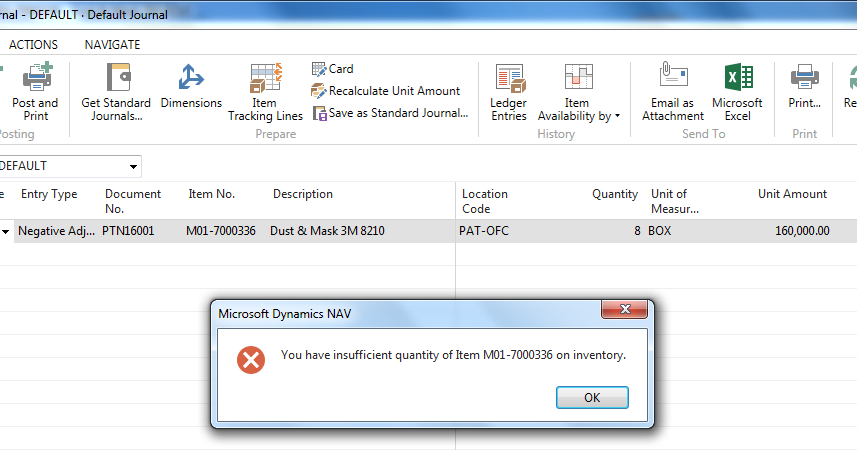
Task: Select the Negative Adj... entry type cell
Action: point(56,231)
